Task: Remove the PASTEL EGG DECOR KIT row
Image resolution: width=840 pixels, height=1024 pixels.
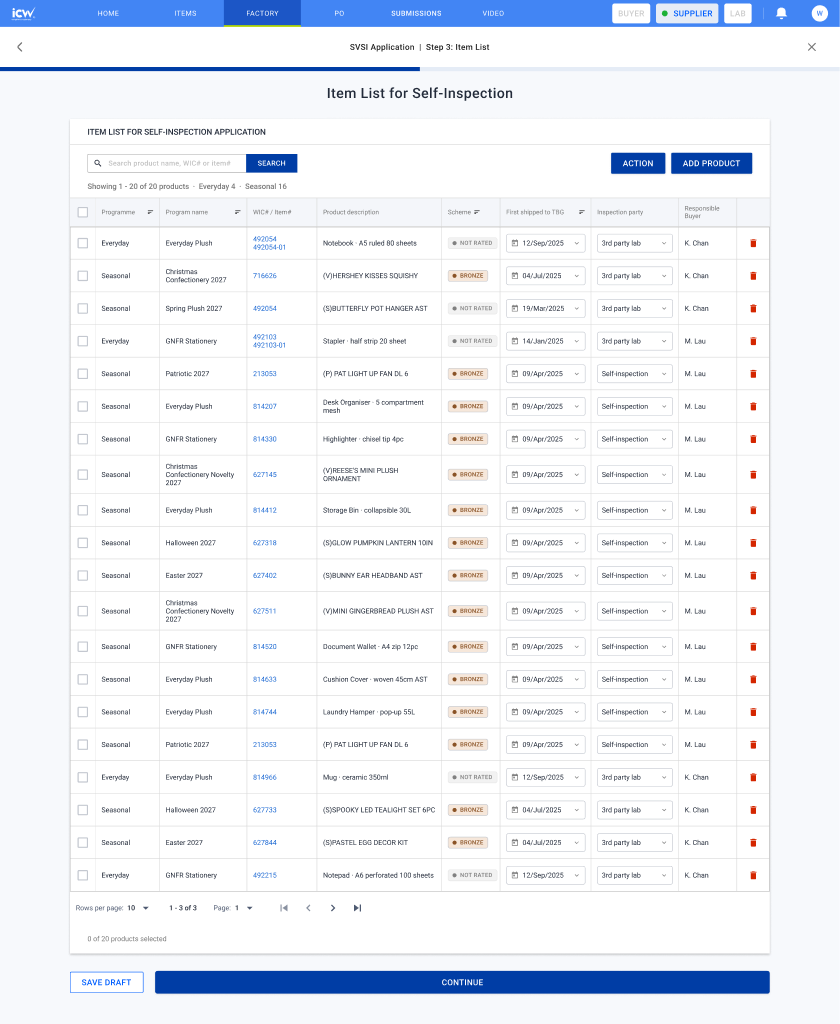Action: pos(753,842)
